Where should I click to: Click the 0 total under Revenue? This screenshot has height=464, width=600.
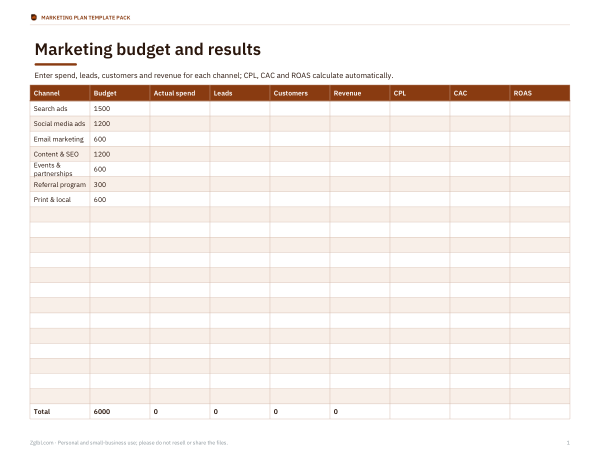[336, 412]
